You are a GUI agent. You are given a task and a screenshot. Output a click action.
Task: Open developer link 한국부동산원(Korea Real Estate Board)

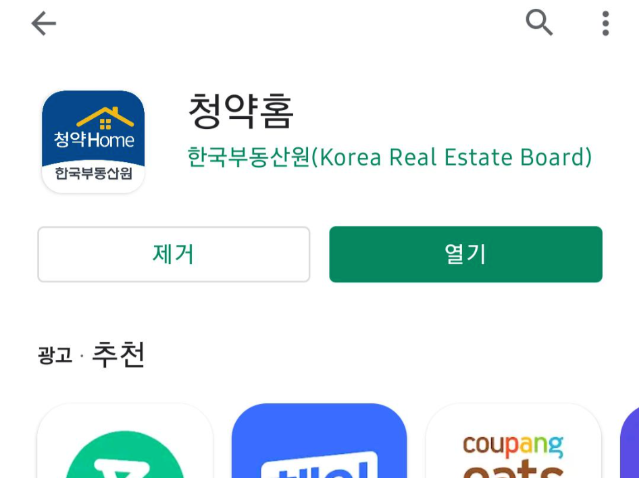pyautogui.click(x=389, y=157)
